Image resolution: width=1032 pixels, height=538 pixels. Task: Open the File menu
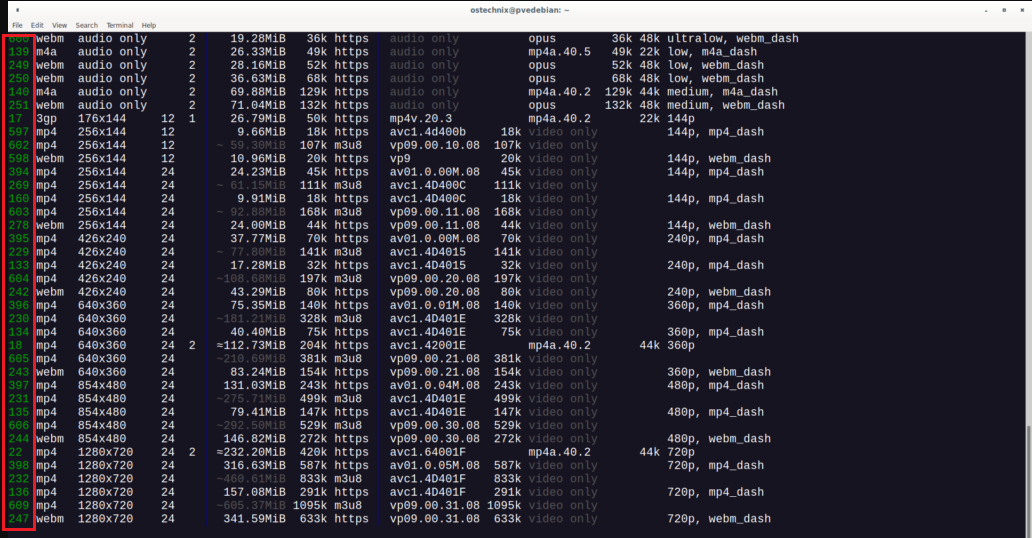click(x=17, y=25)
